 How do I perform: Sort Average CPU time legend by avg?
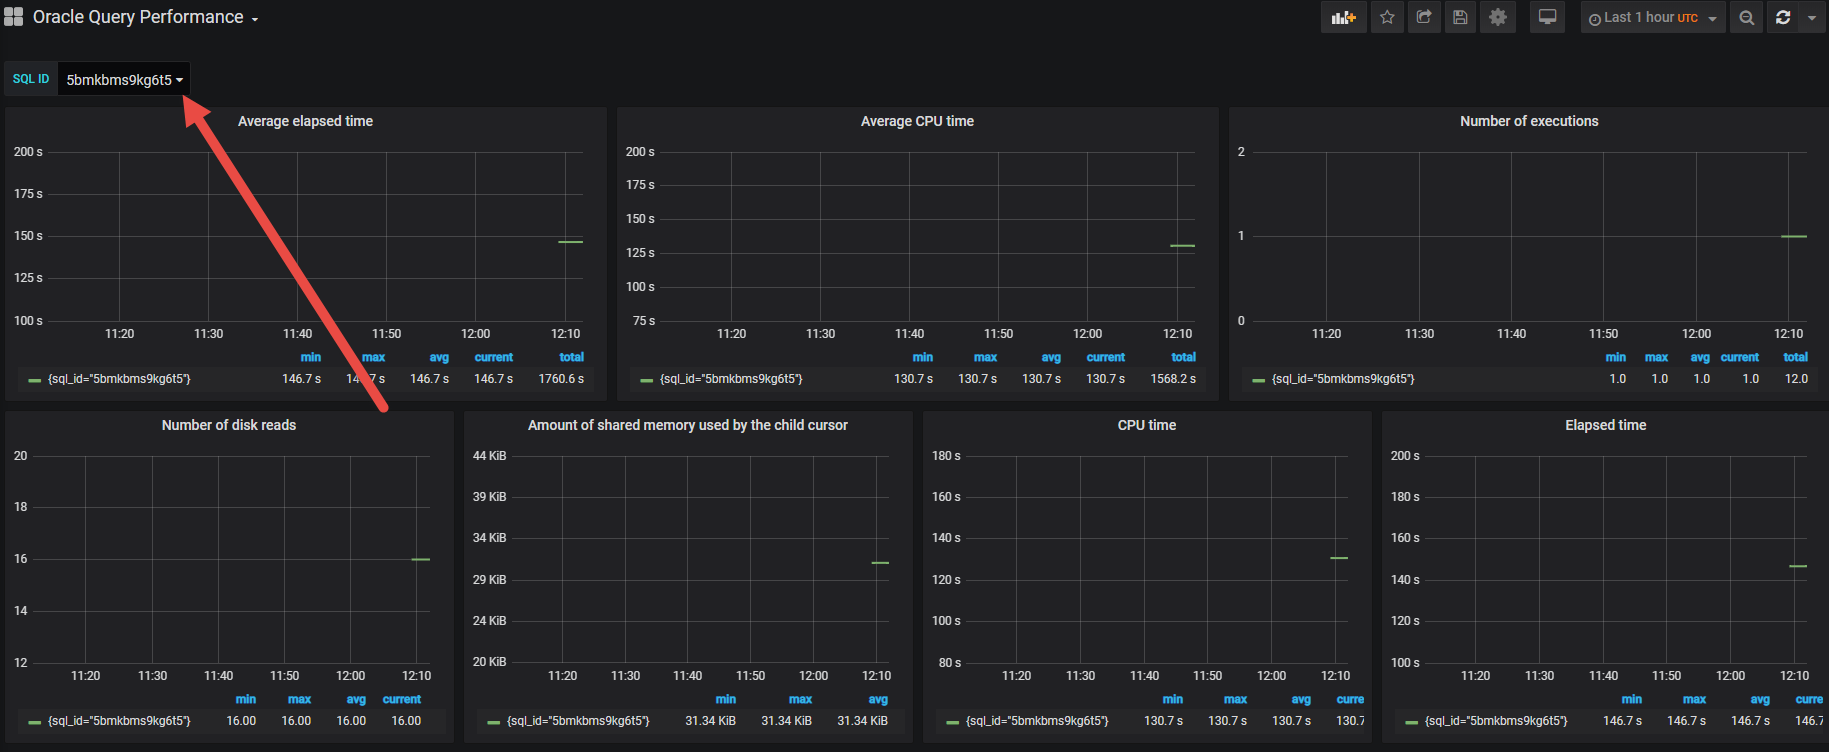click(x=1051, y=357)
